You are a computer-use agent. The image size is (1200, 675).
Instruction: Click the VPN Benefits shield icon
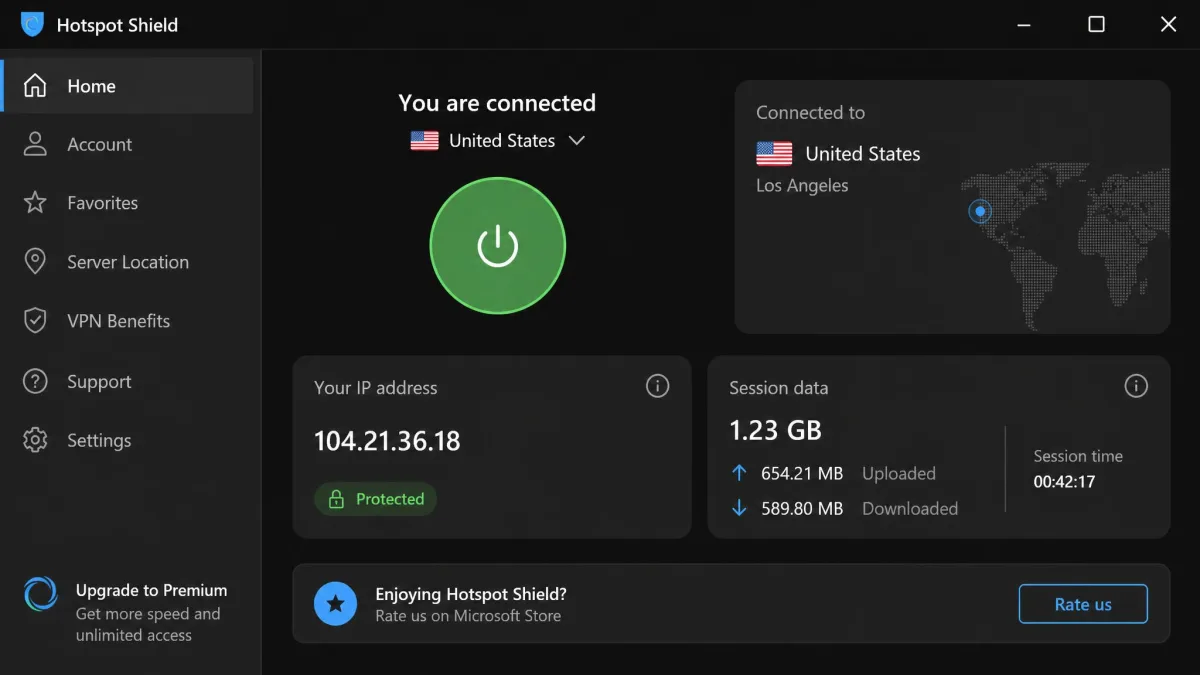(x=35, y=321)
